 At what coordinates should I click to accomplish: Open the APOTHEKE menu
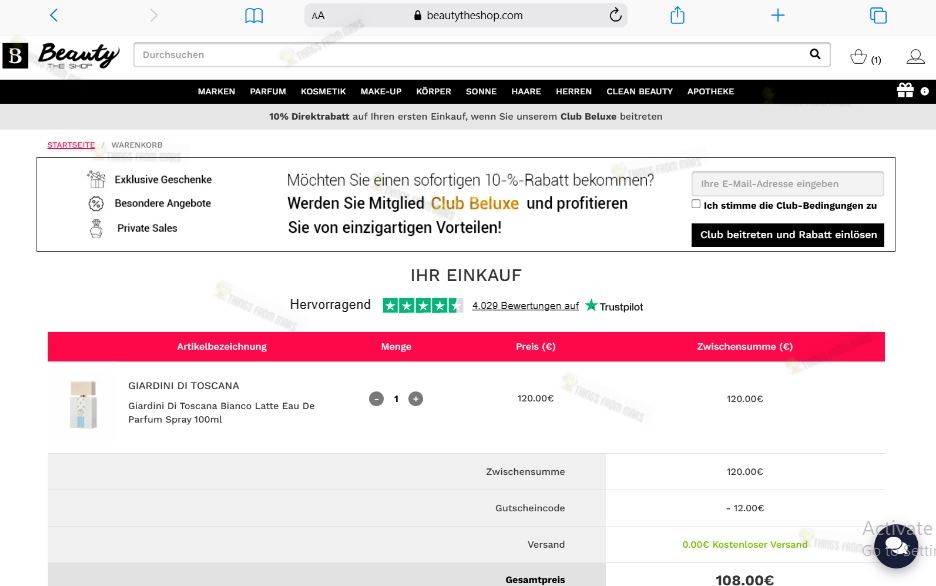pyautogui.click(x=710, y=91)
